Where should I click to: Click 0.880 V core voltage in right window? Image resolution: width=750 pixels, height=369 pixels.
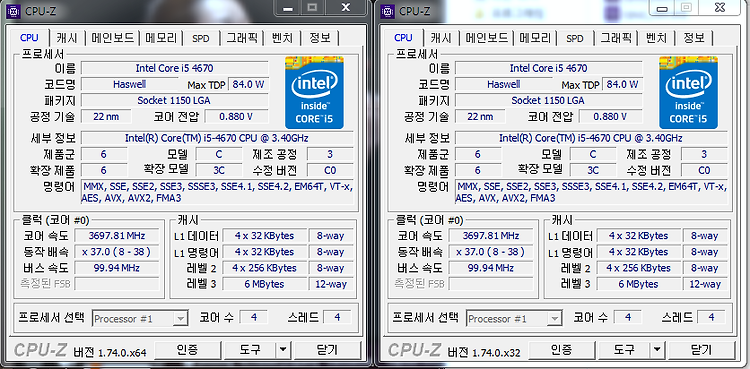610,116
